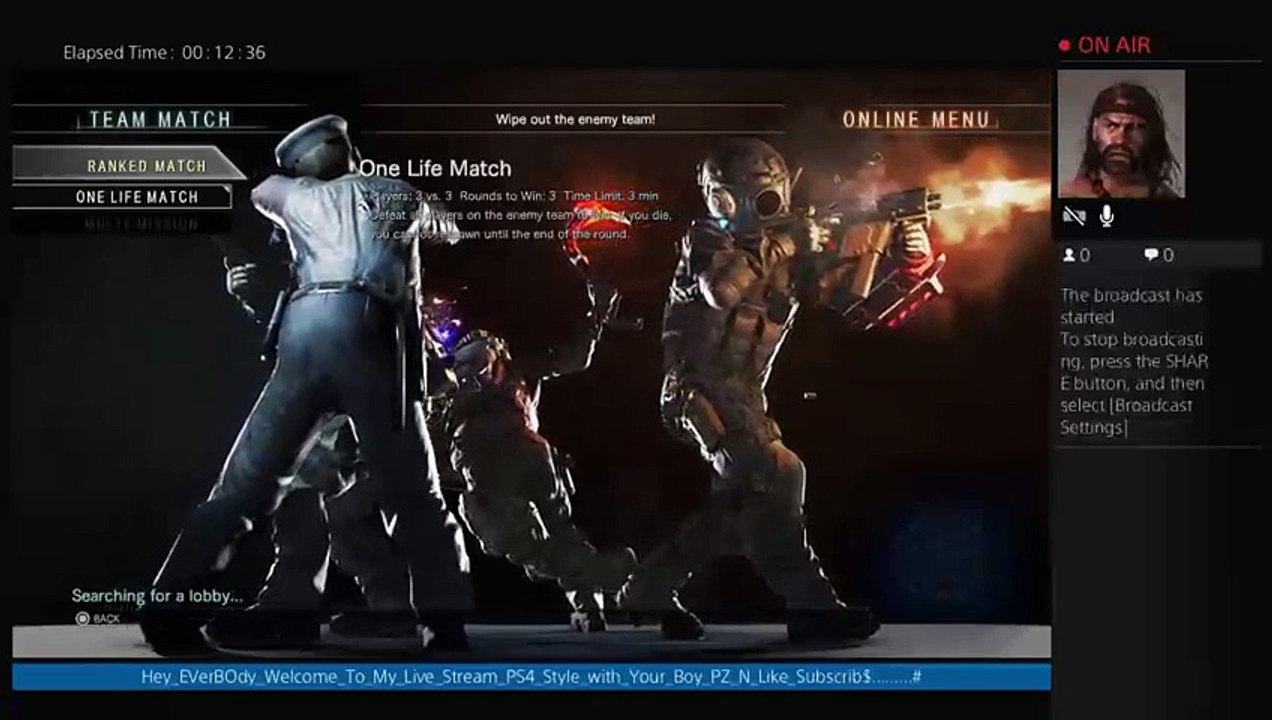The height and width of the screenshot is (720, 1272).
Task: Click 'The broadcast has started' message
Action: (1131, 306)
